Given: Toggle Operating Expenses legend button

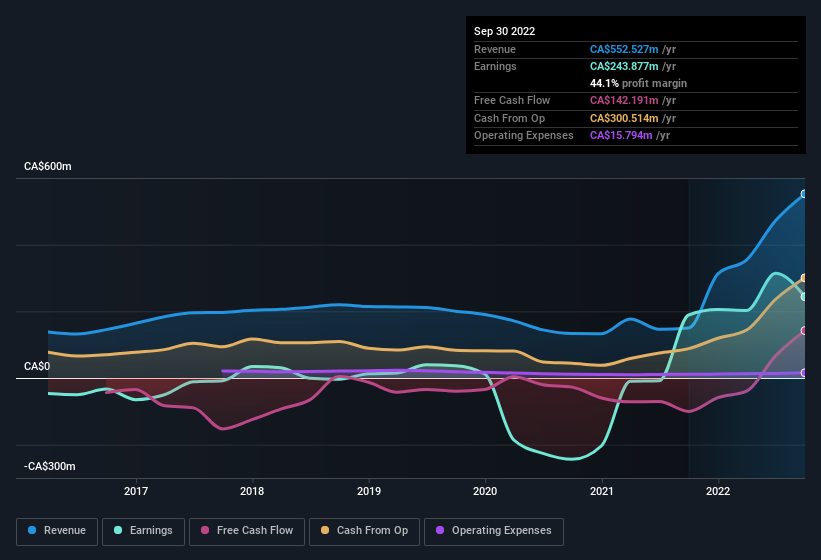Looking at the screenshot, I should (x=494, y=531).
